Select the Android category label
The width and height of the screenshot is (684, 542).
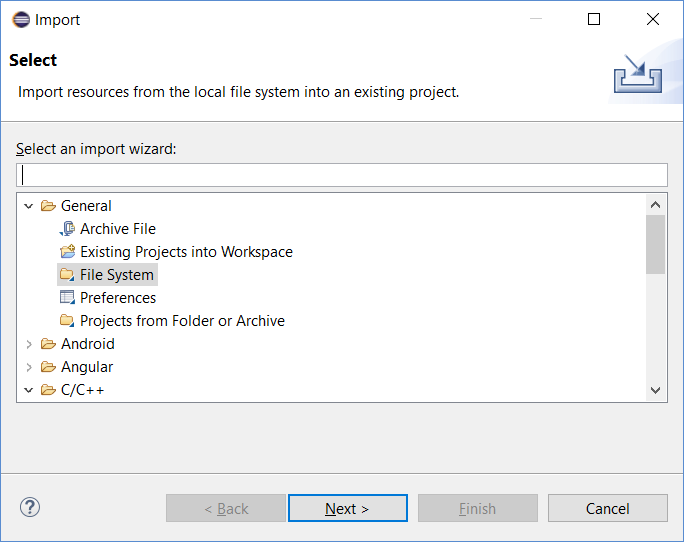pyautogui.click(x=88, y=344)
